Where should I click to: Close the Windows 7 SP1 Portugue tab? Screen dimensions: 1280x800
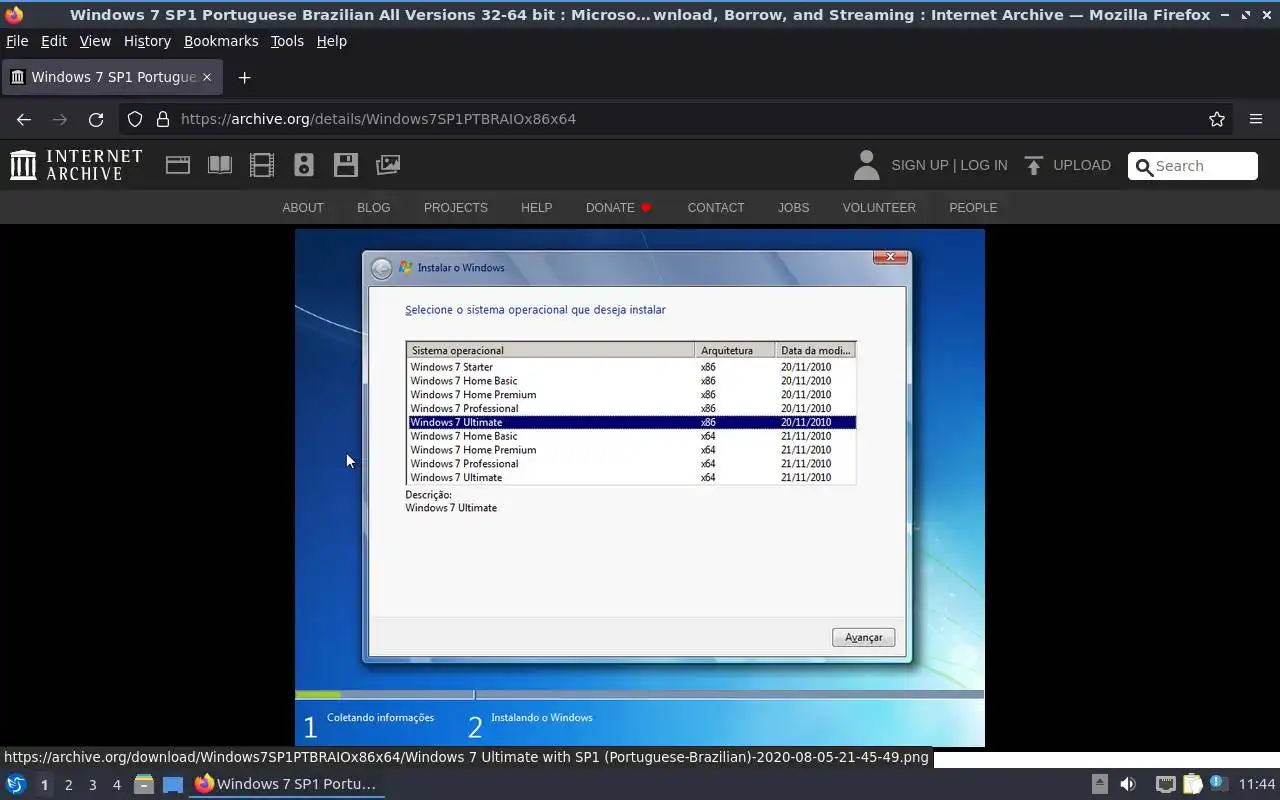[x=207, y=77]
